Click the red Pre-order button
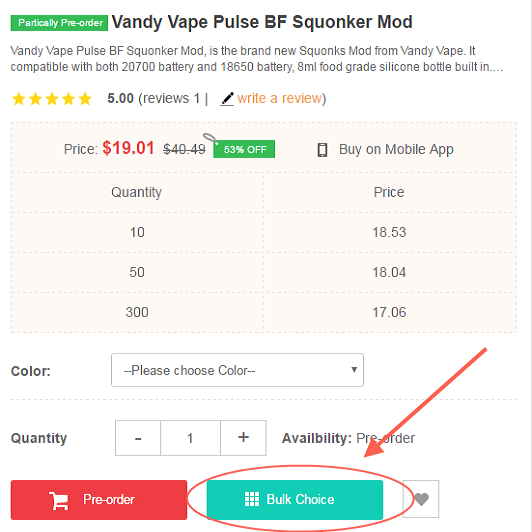 pyautogui.click(x=99, y=500)
